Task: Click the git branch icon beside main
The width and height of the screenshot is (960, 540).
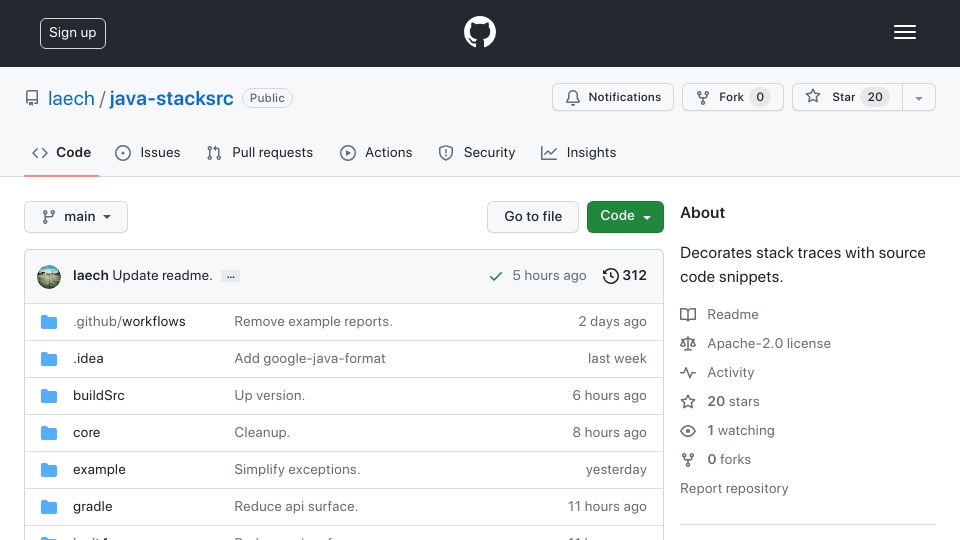Action: pyautogui.click(x=48, y=217)
